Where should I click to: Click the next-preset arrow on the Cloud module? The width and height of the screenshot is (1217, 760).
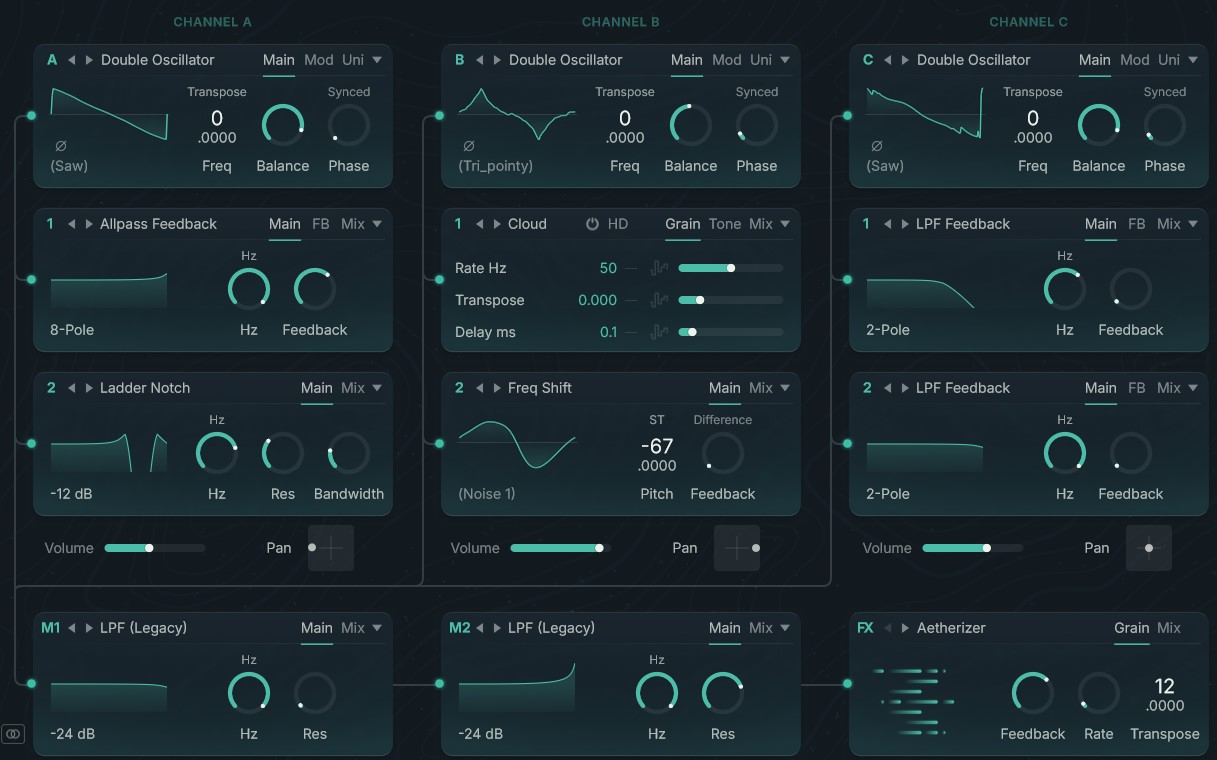tap(497, 224)
